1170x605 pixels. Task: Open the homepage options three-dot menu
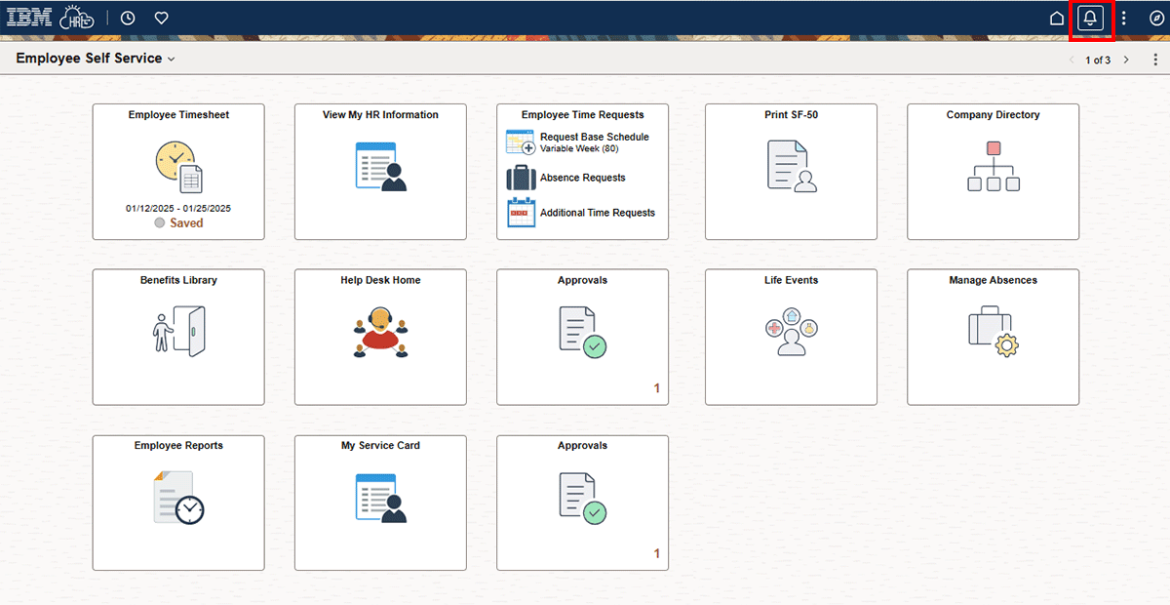1156,59
